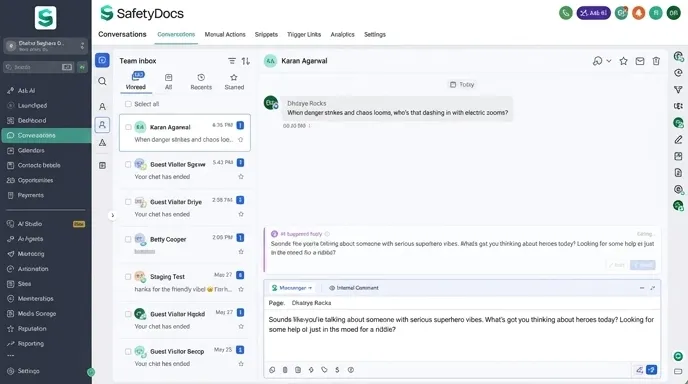The image size is (688, 384).
Task: Open the DR user avatar
Action: point(673,13)
